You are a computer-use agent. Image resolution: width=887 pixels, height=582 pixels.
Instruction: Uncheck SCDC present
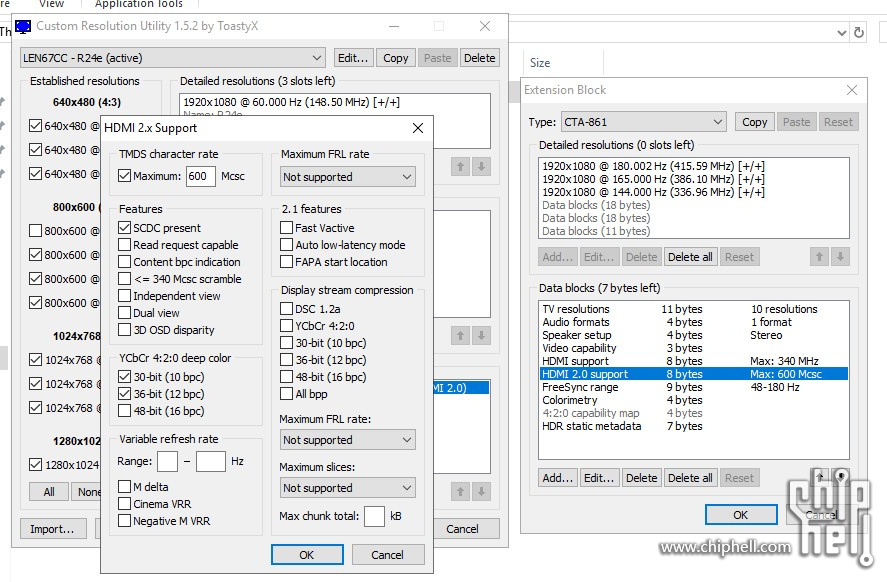click(124, 227)
